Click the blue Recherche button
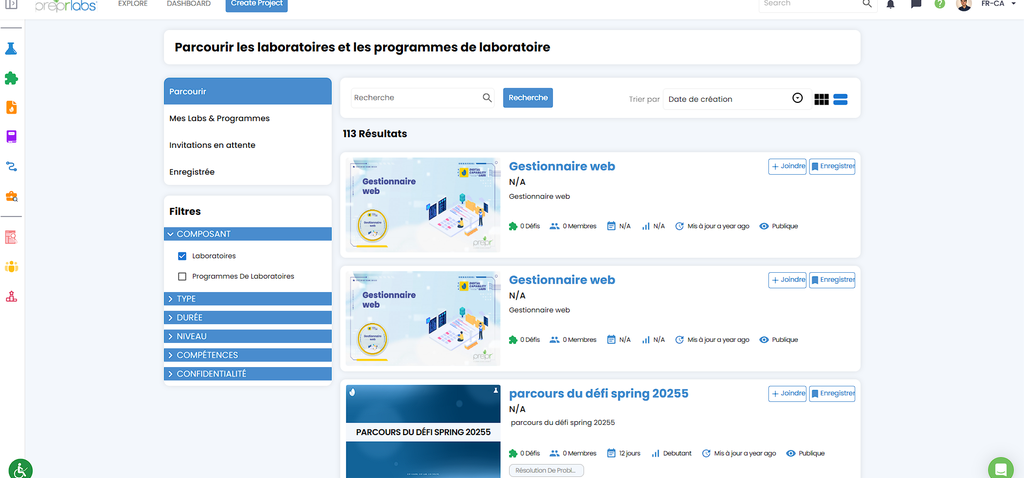Viewport: 1024px width, 478px height. pos(528,98)
